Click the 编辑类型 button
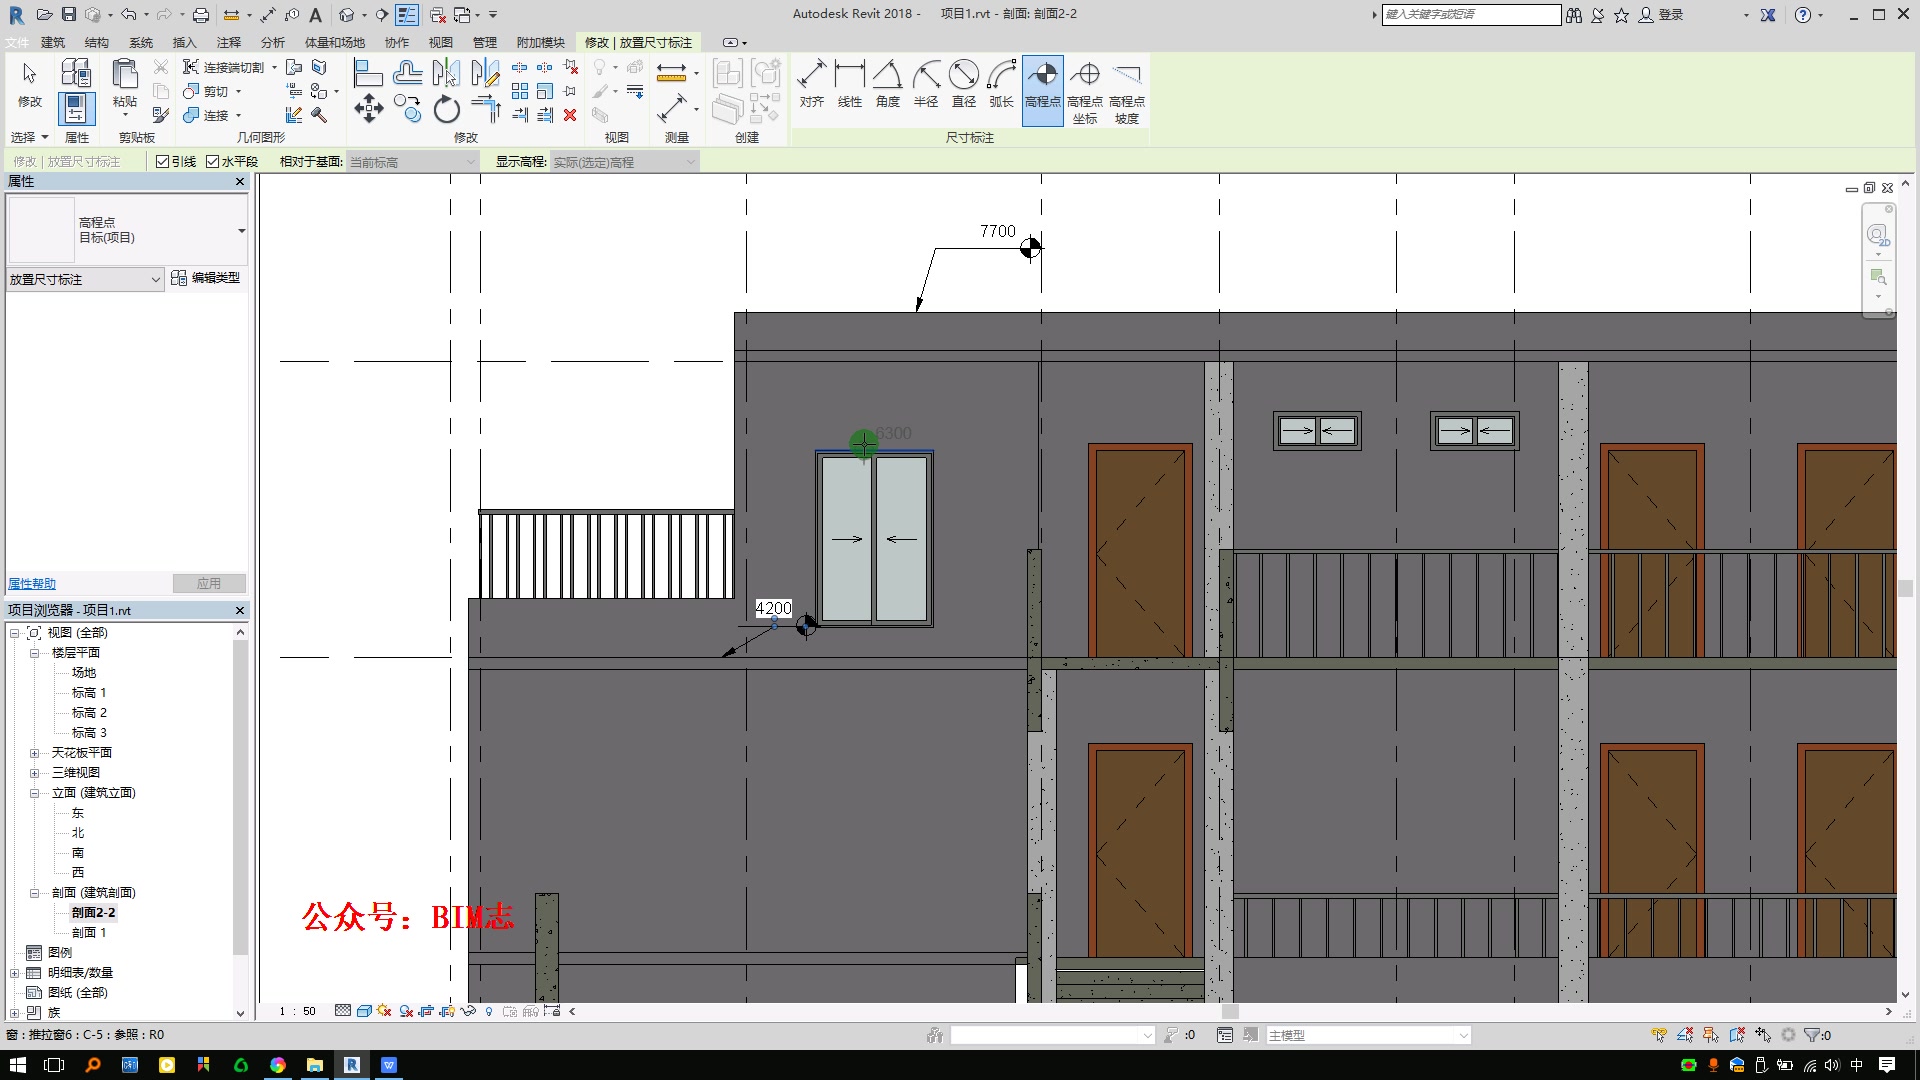 (206, 278)
